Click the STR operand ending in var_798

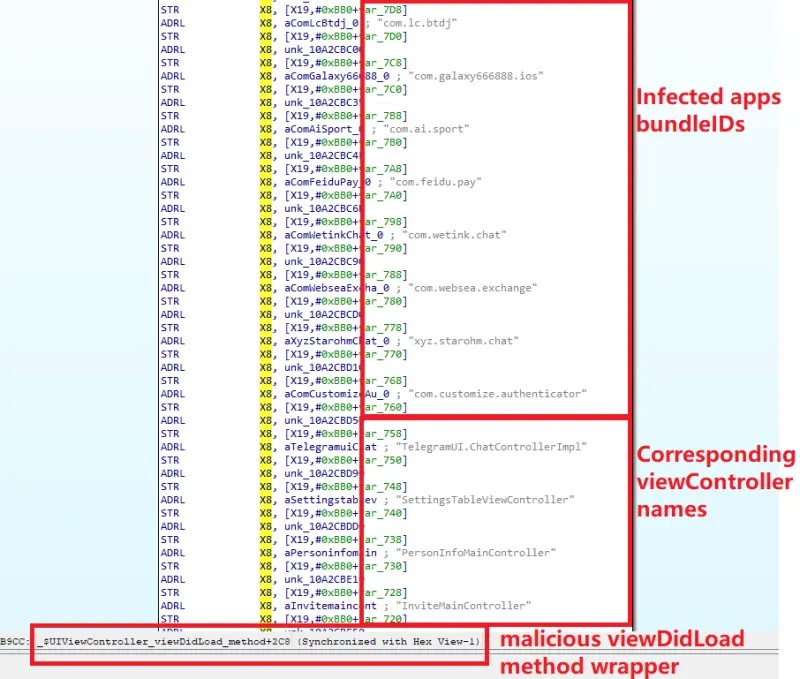346,222
